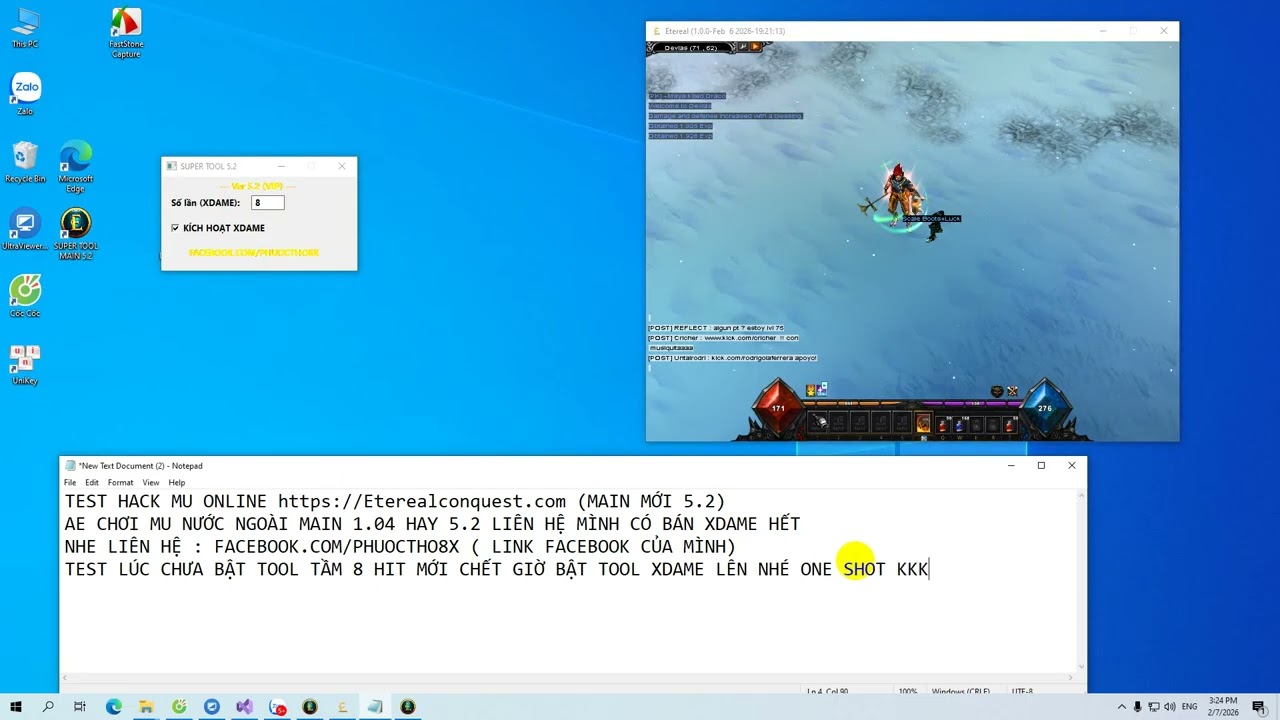Show hidden system tray icons
Screen dimensions: 1280x720
(x=1121, y=707)
